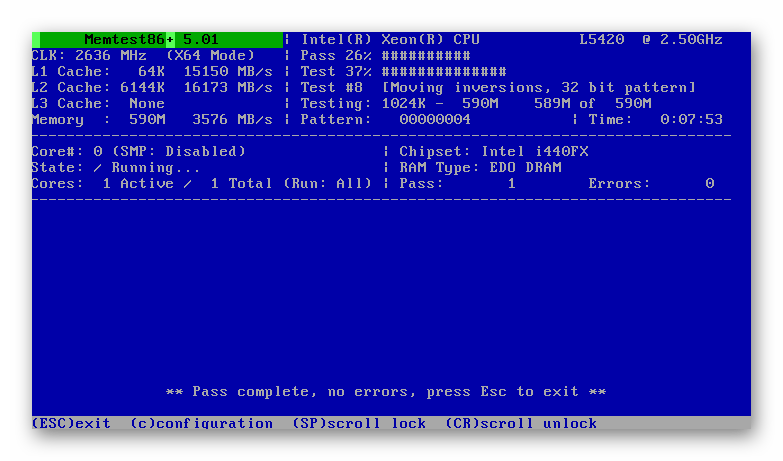Screen dimensions: 783x461
Task: Click the 589M of 590M text
Action: point(593,103)
